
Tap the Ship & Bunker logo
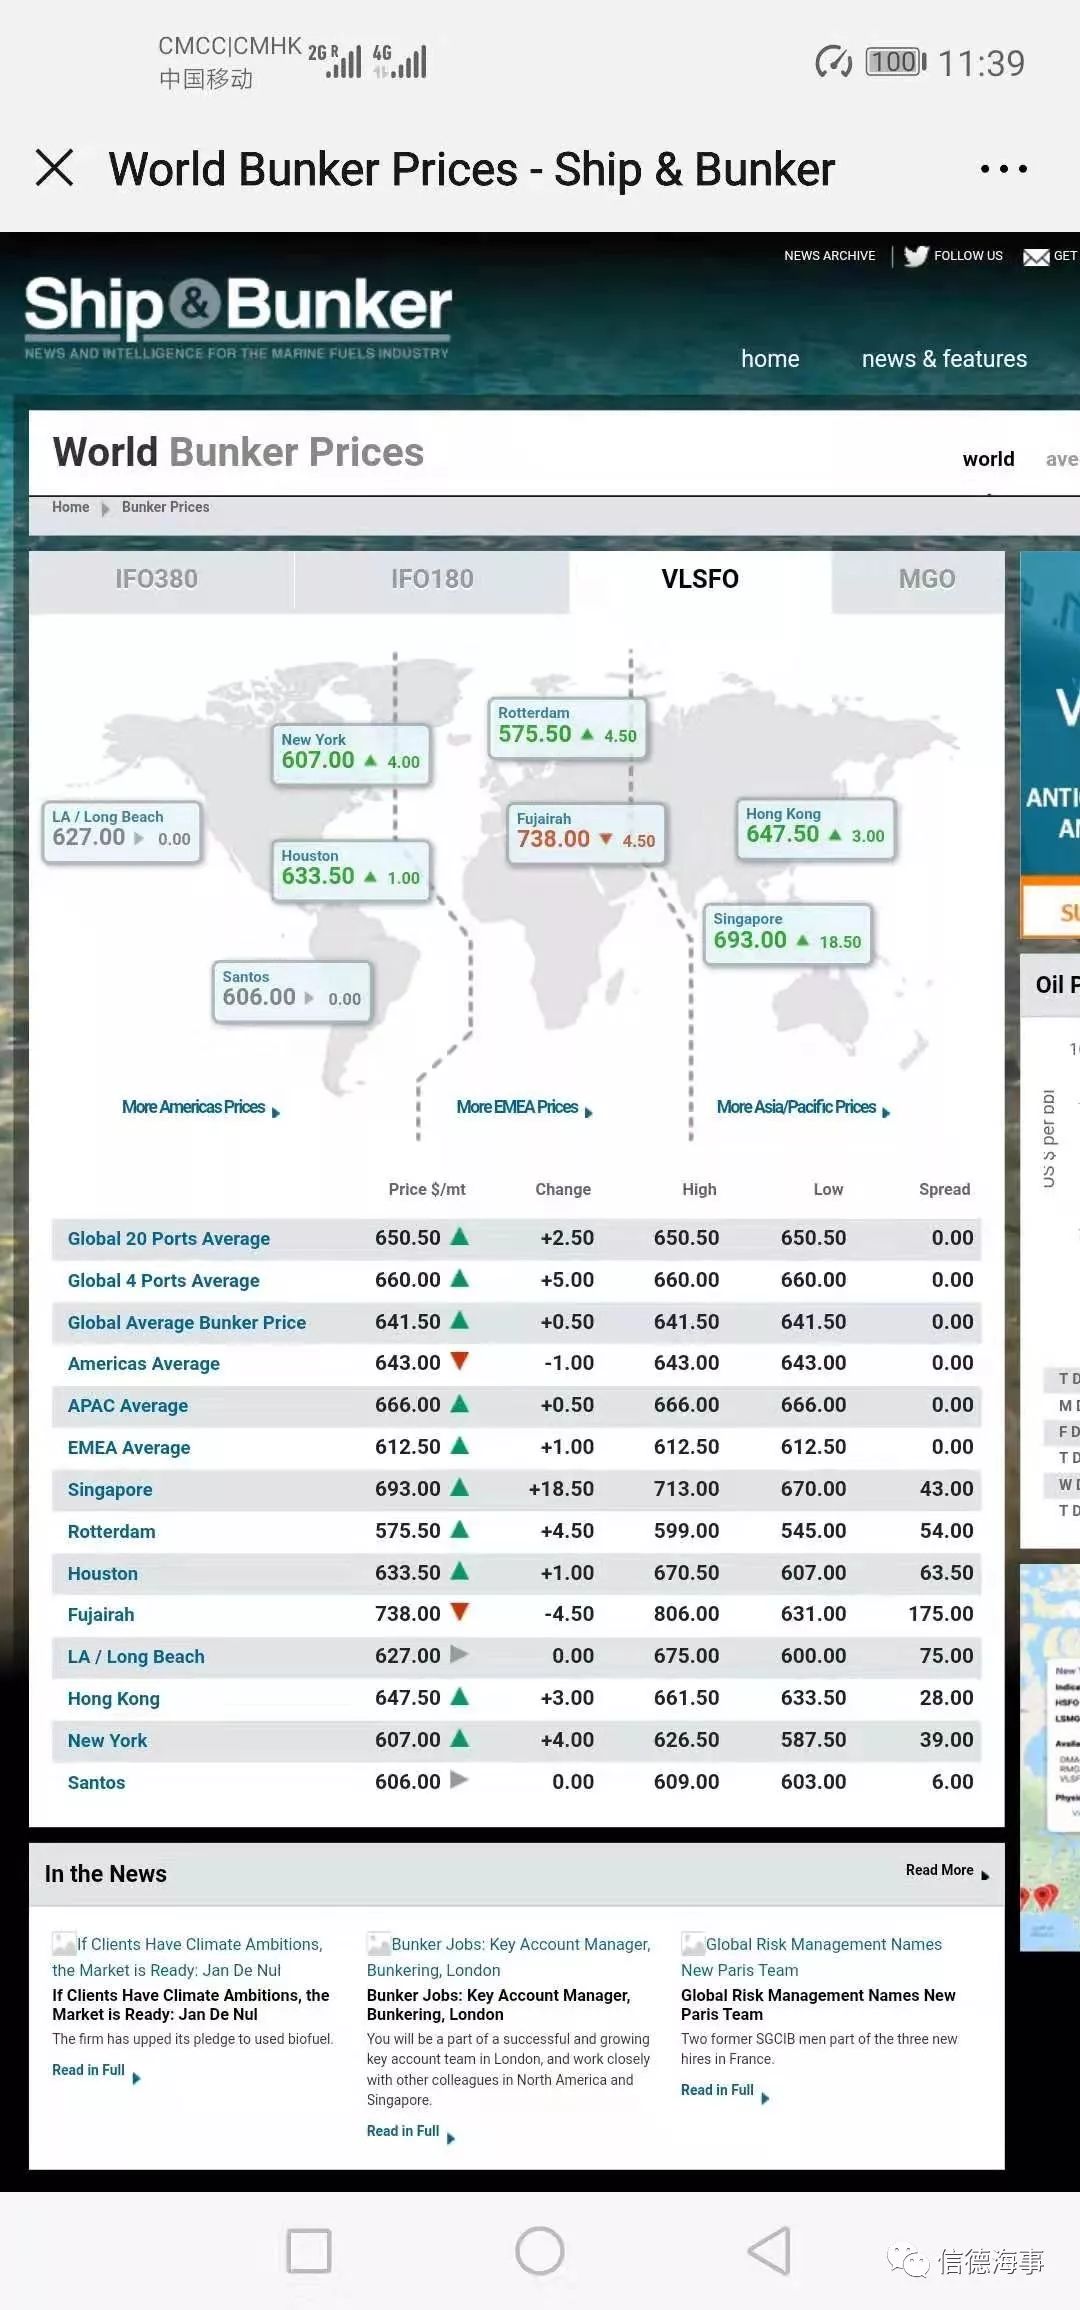238,316
